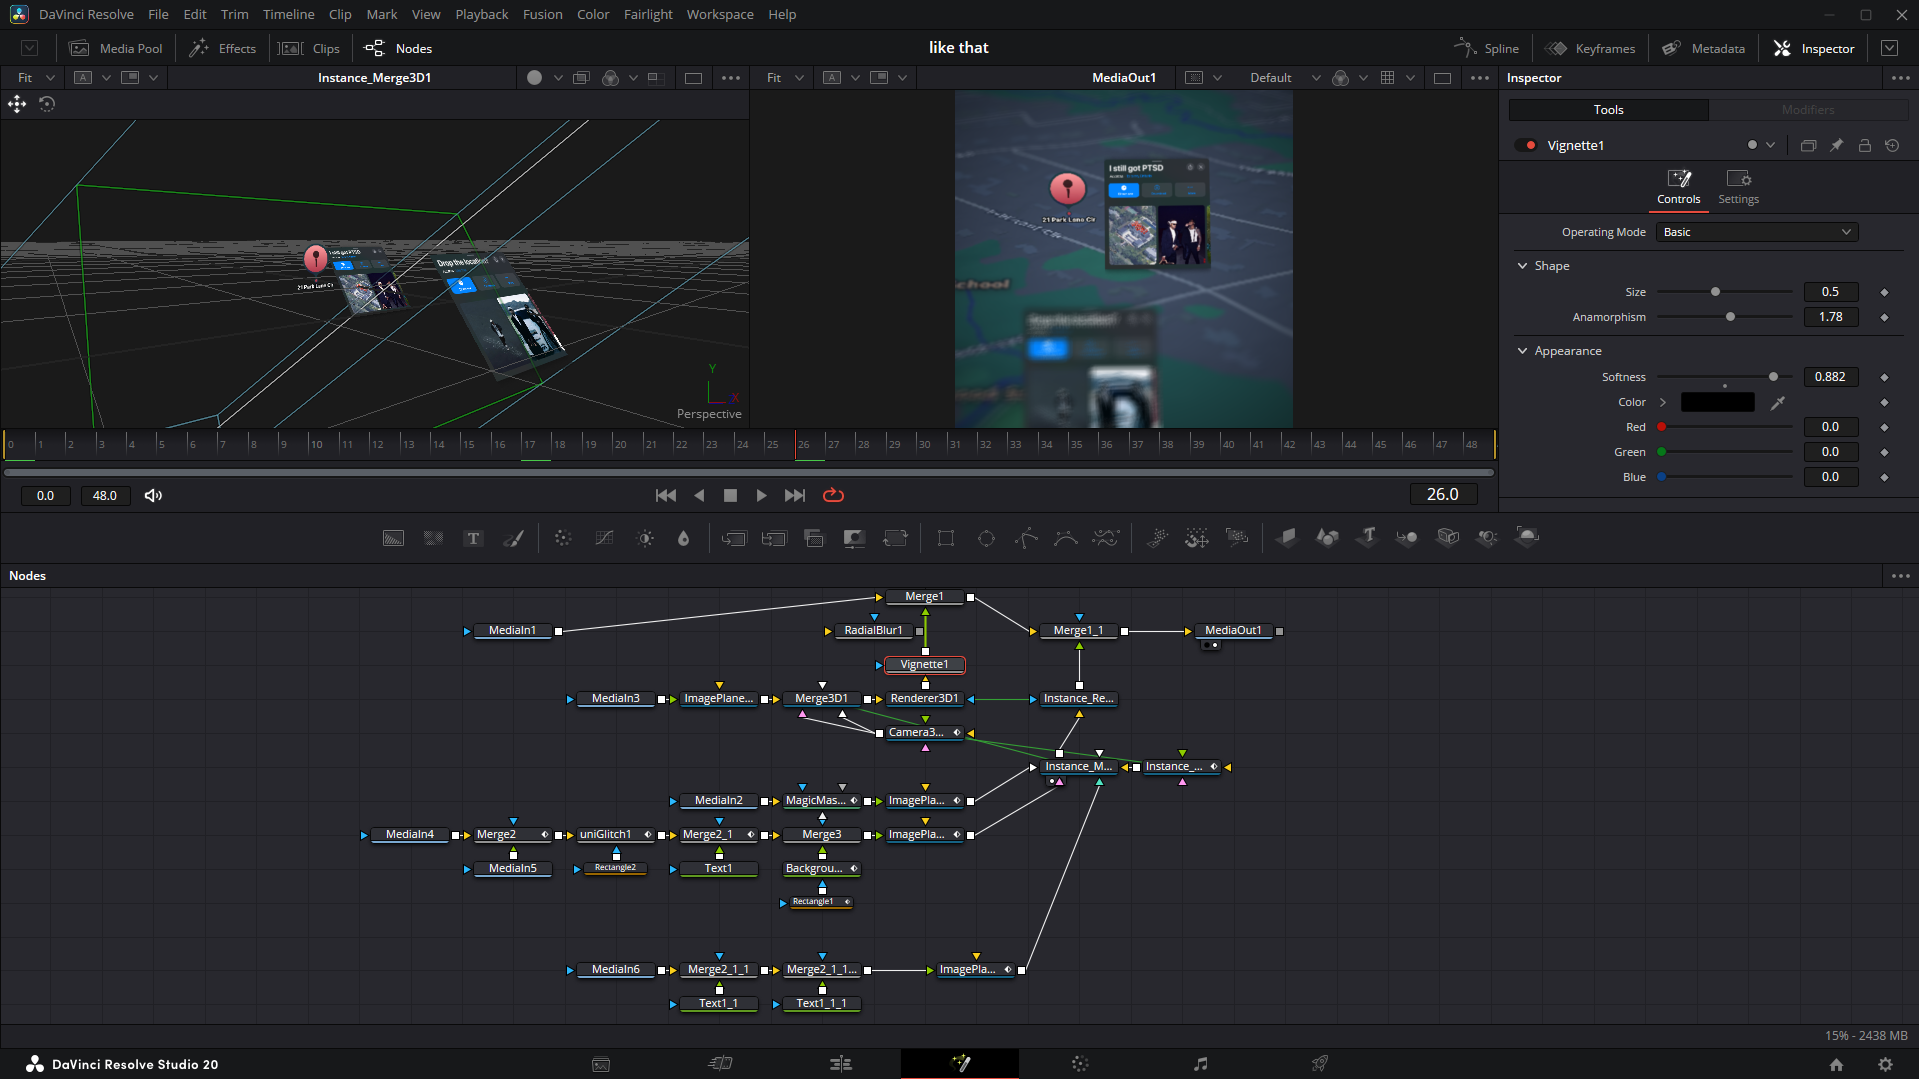Click the black Color swatch
Screen dimensions: 1919x1079
pos(1717,402)
